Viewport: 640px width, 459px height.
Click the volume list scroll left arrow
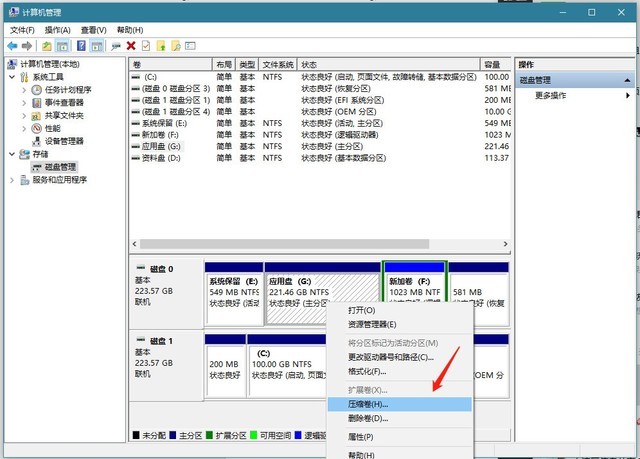[135, 244]
